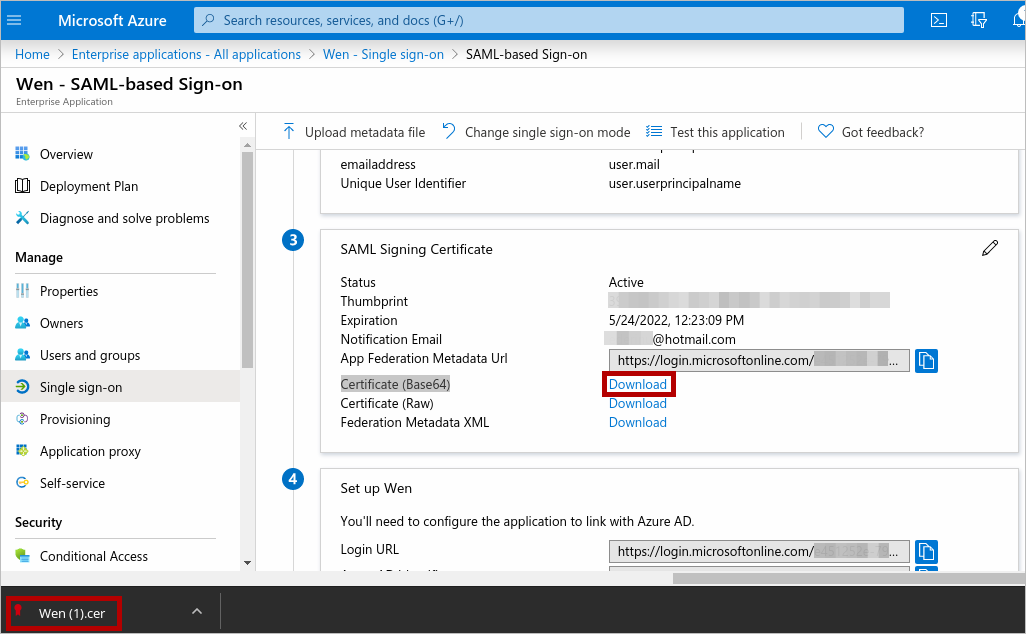Viewport: 1026px width, 634px height.
Task: Collapse the left sidebar with double chevron
Action: point(242,126)
